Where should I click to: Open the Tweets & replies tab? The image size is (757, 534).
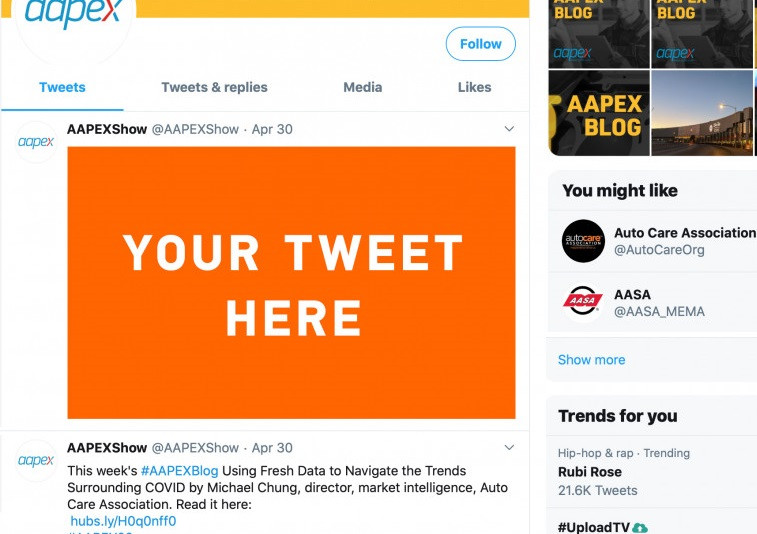click(214, 87)
